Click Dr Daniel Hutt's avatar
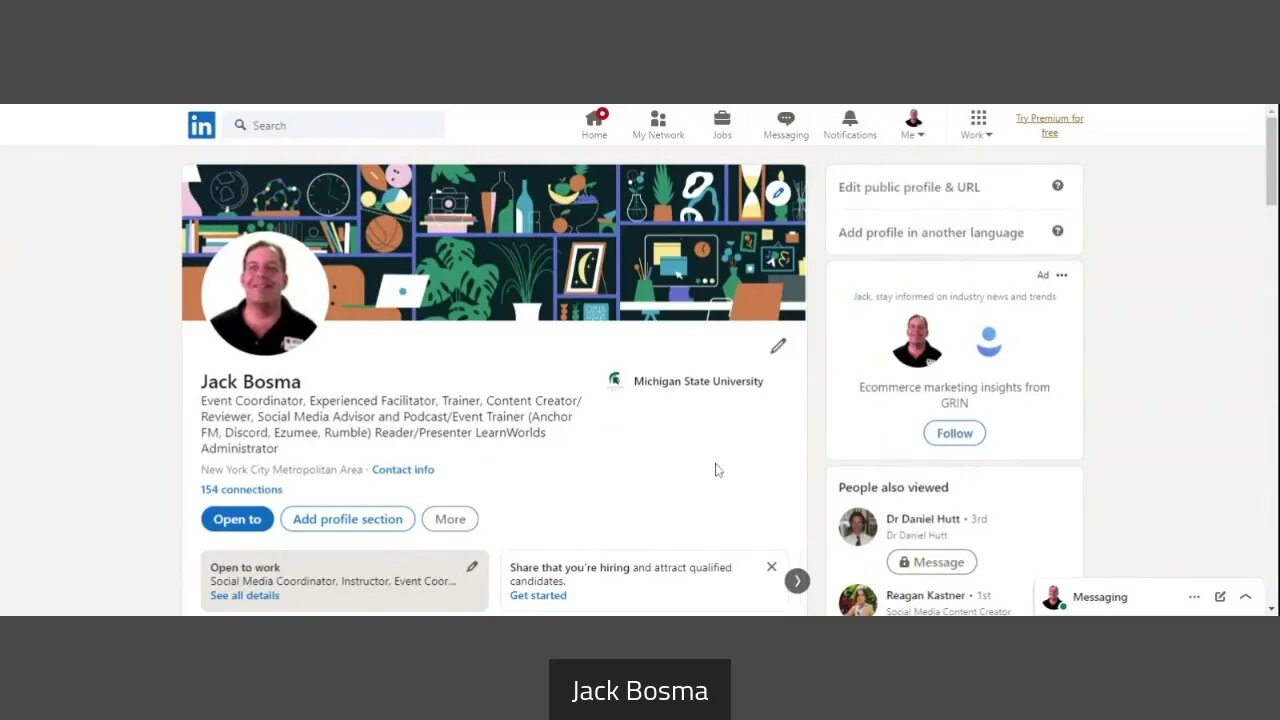The height and width of the screenshot is (720, 1280). click(x=858, y=527)
